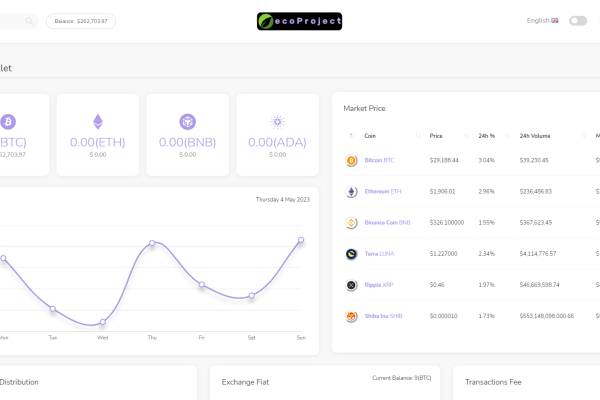Open the English language selector
Screen dimensions: 600x400
[542, 21]
